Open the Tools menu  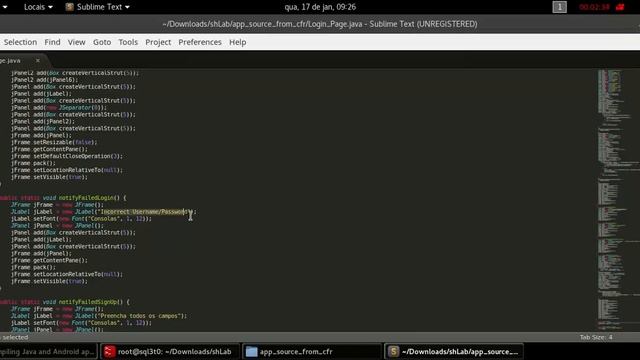coord(128,42)
